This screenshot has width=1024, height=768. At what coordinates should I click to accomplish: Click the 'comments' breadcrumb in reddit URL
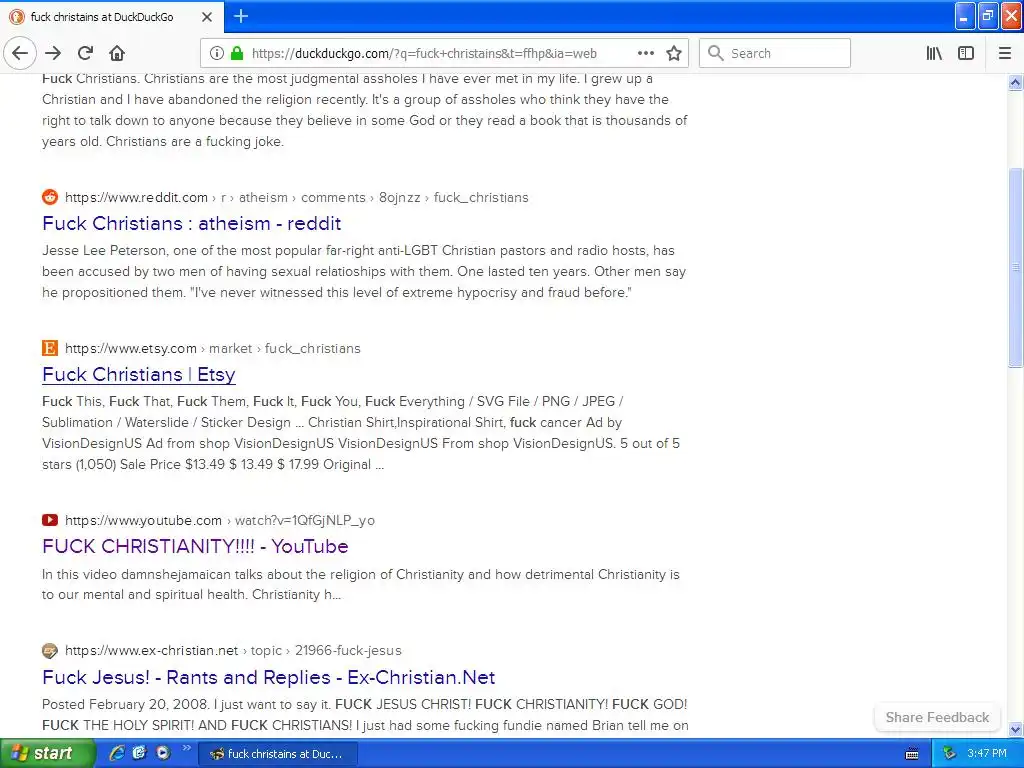(333, 197)
